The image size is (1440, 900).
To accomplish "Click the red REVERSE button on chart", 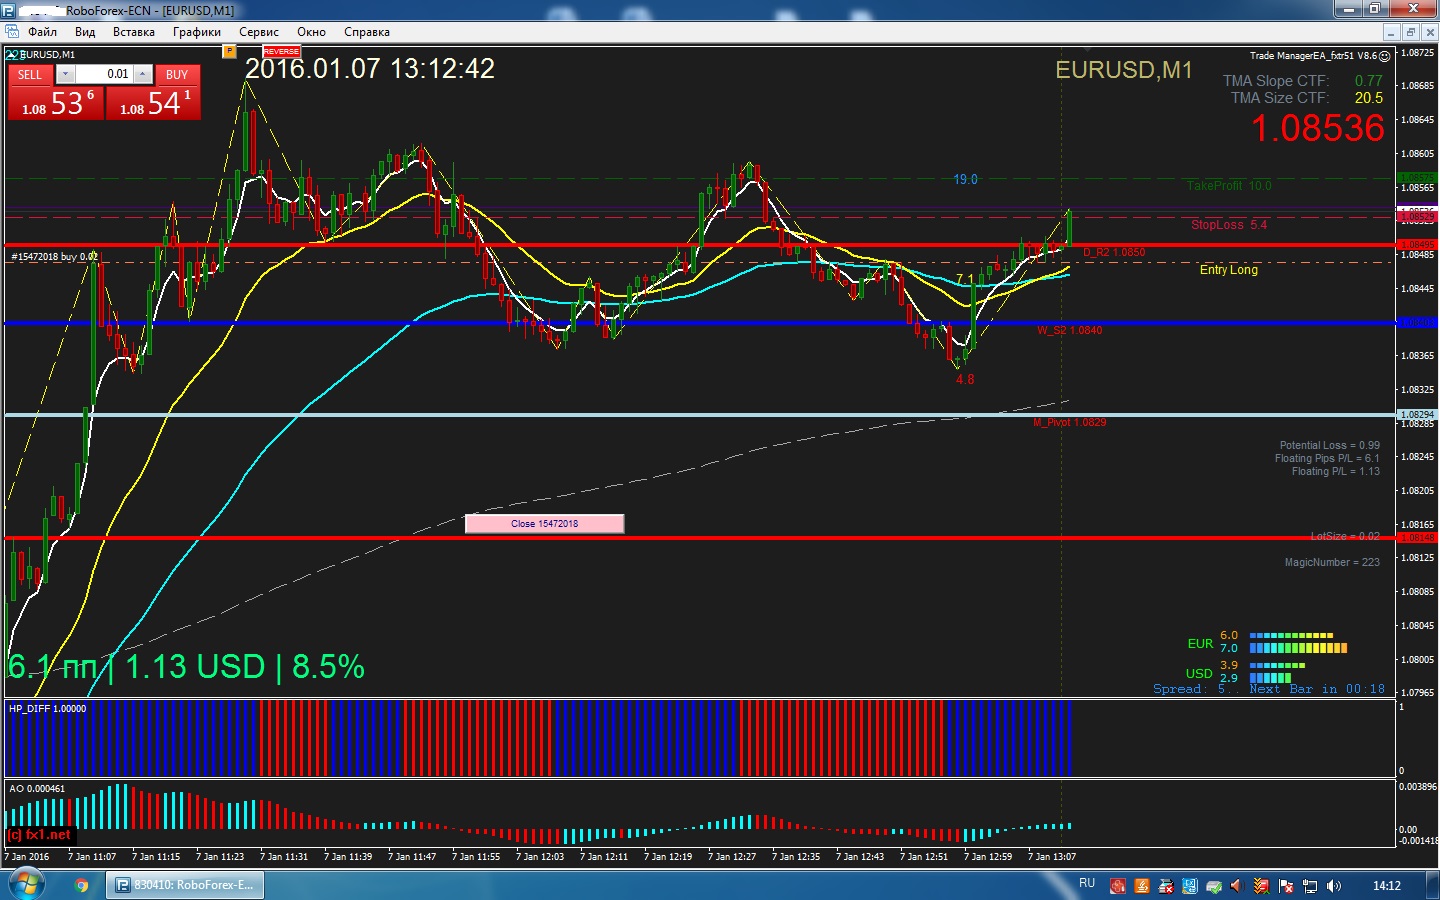I will click(x=281, y=52).
